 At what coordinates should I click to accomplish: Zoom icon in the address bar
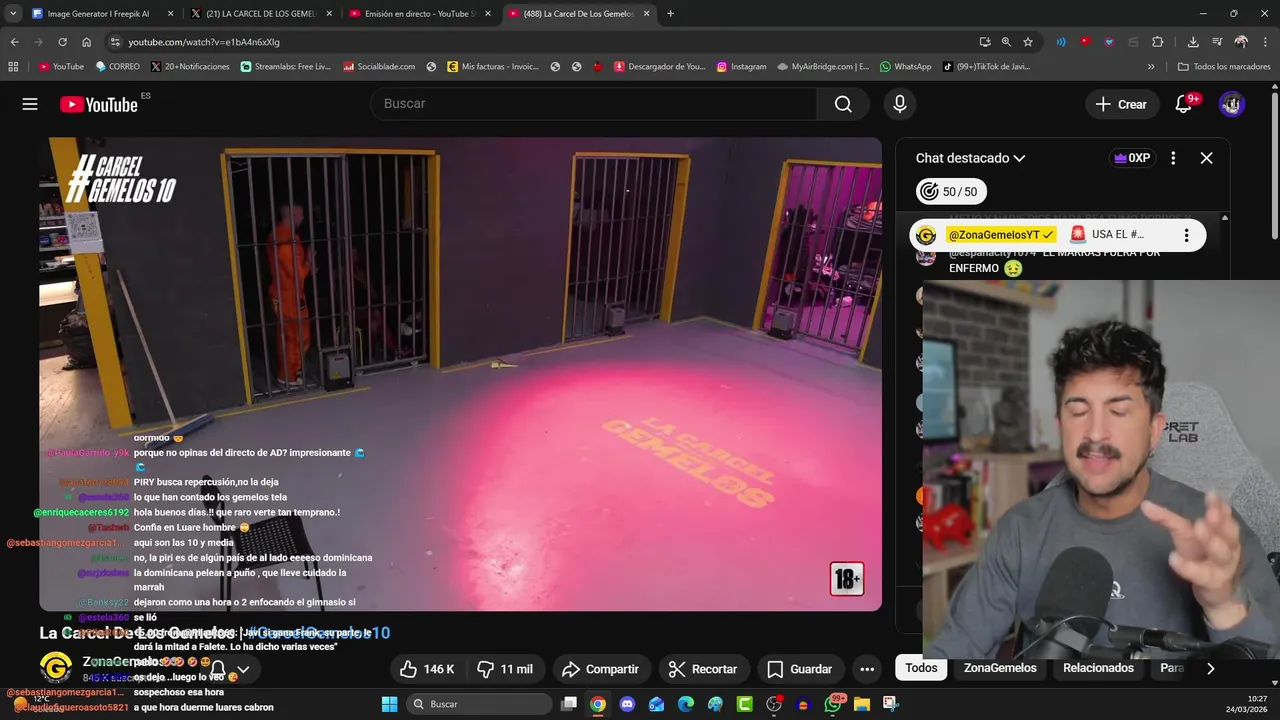click(1006, 42)
